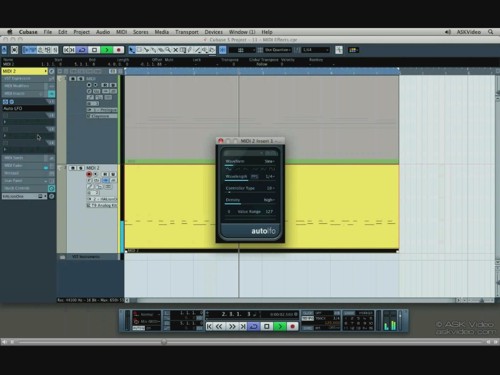Select the Mute X tool

(176, 50)
